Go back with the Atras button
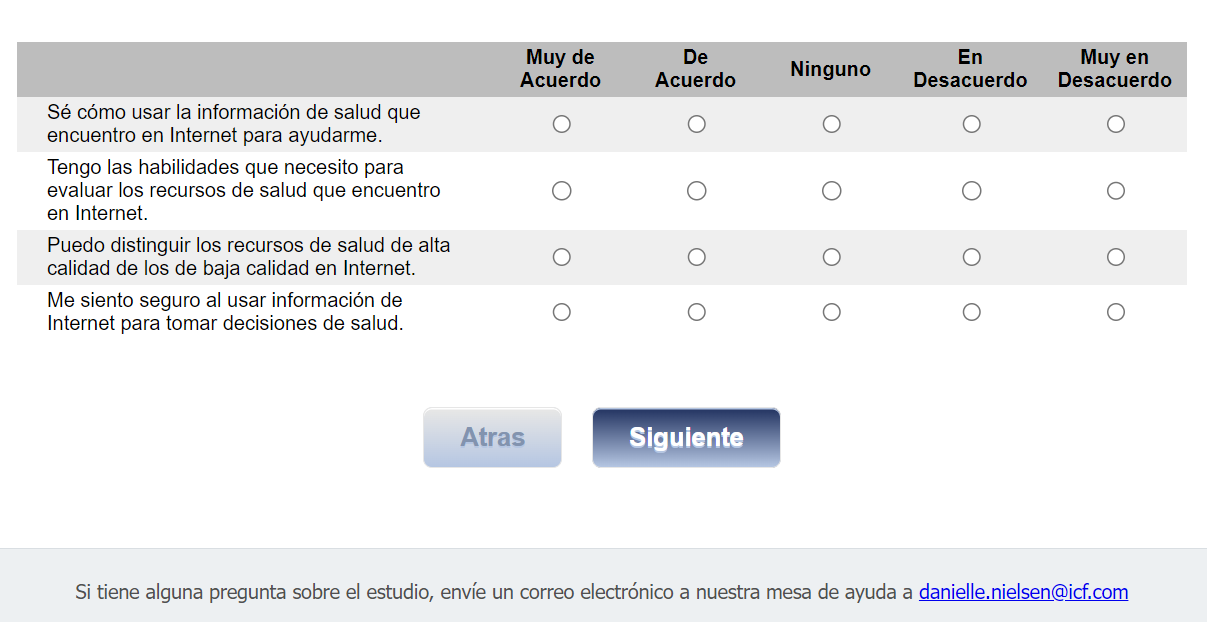The width and height of the screenshot is (1207, 622). pos(492,437)
